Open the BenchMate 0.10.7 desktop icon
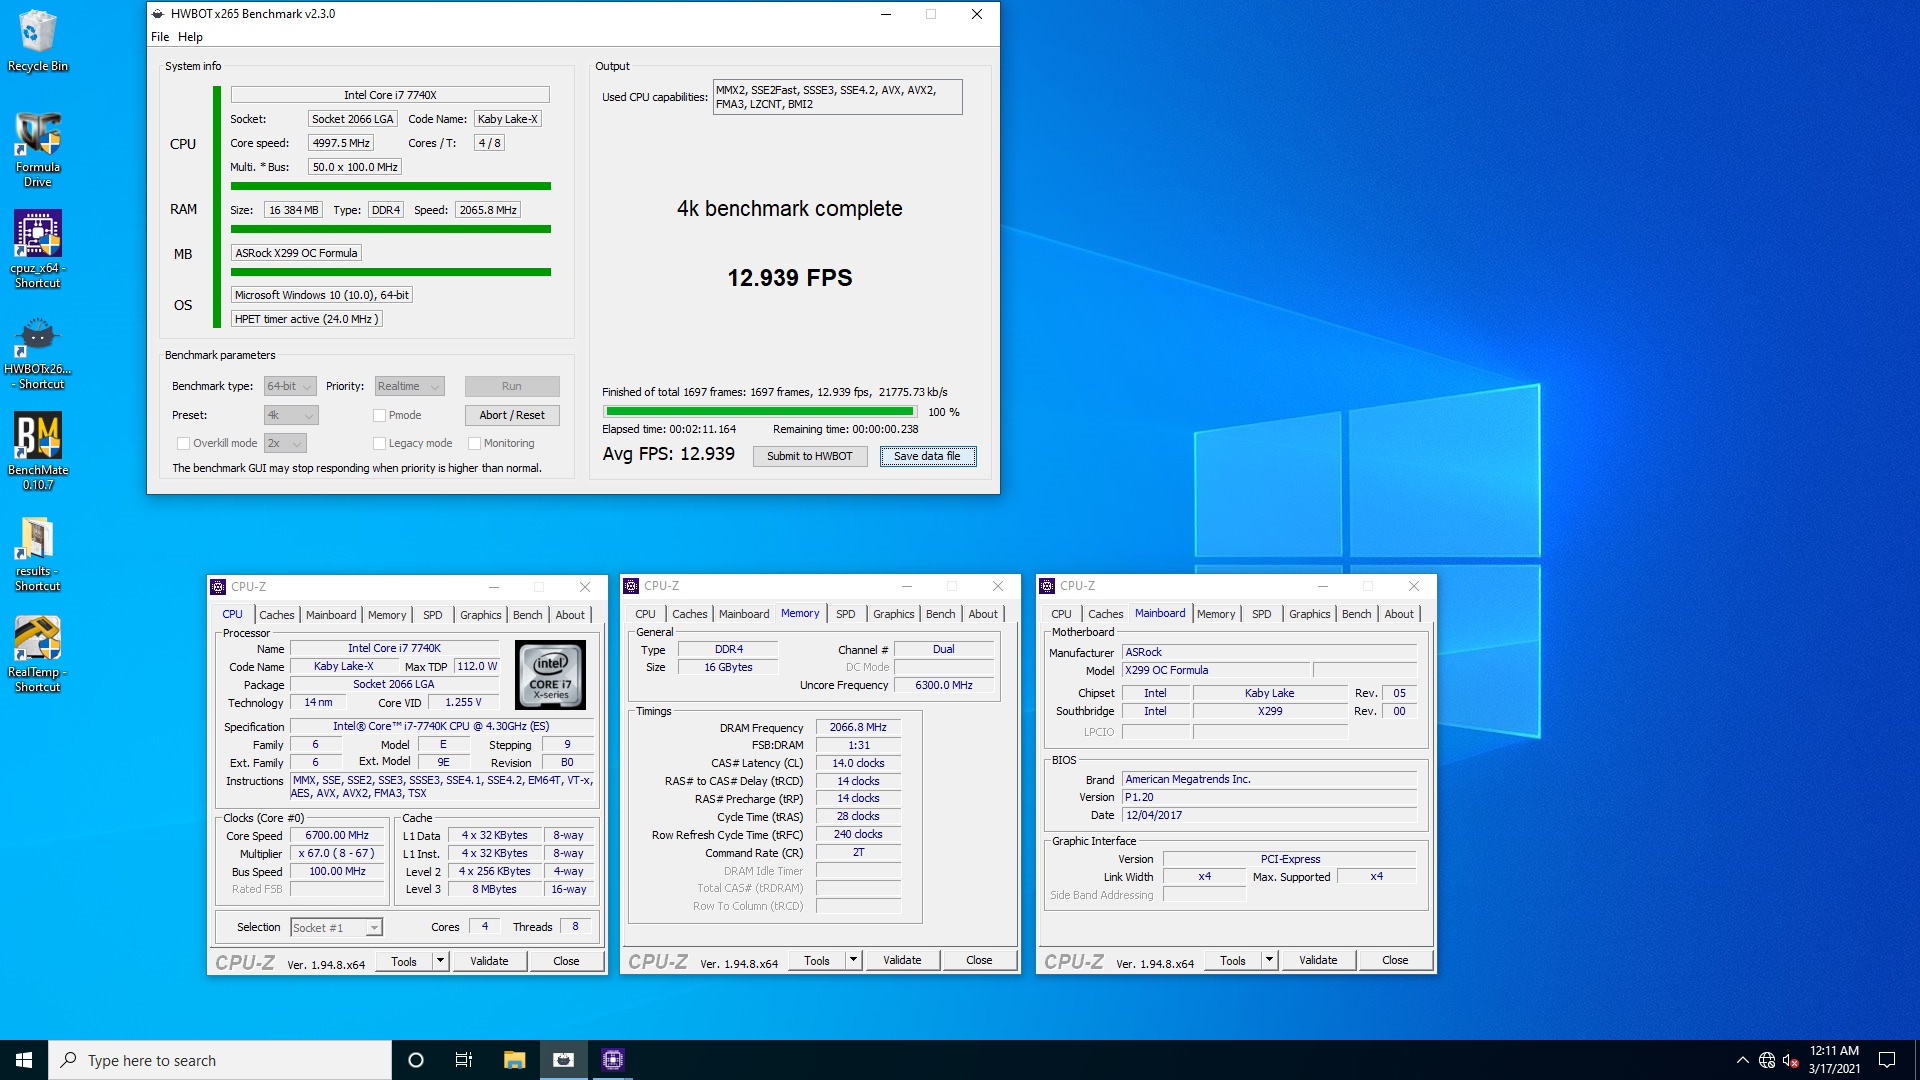Viewport: 1920px width, 1080px height. click(x=38, y=450)
